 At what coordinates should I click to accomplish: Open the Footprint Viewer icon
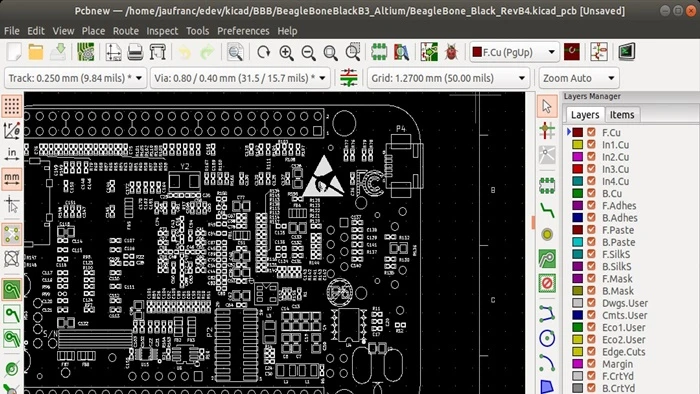pos(401,52)
